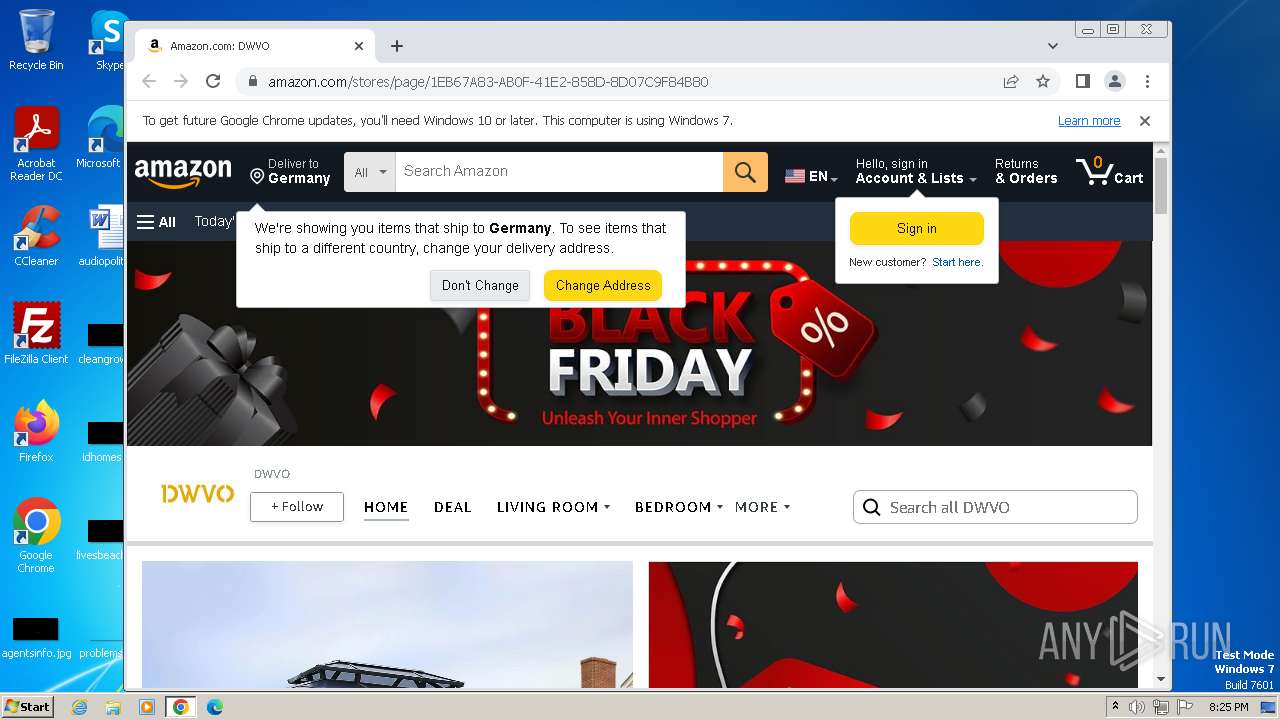Image resolution: width=1280 pixels, height=720 pixels.
Task: Open a new tab with plus button
Action: click(x=397, y=46)
